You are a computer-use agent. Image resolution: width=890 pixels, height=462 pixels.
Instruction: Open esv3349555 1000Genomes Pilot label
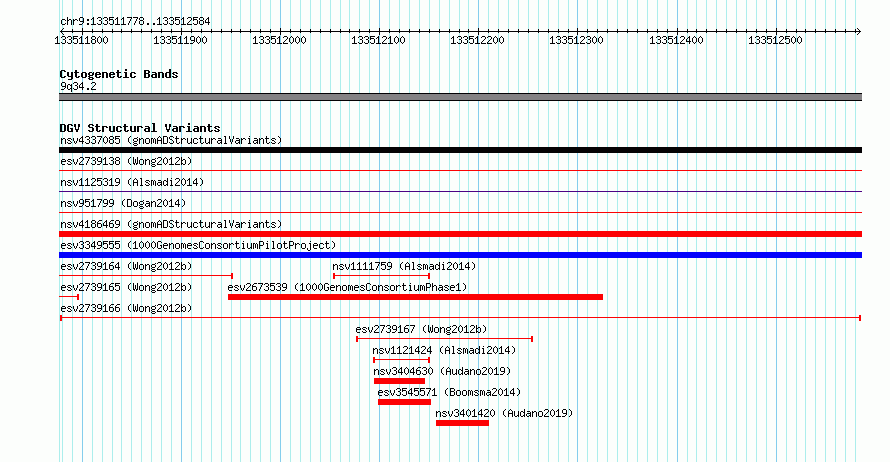[198, 245]
